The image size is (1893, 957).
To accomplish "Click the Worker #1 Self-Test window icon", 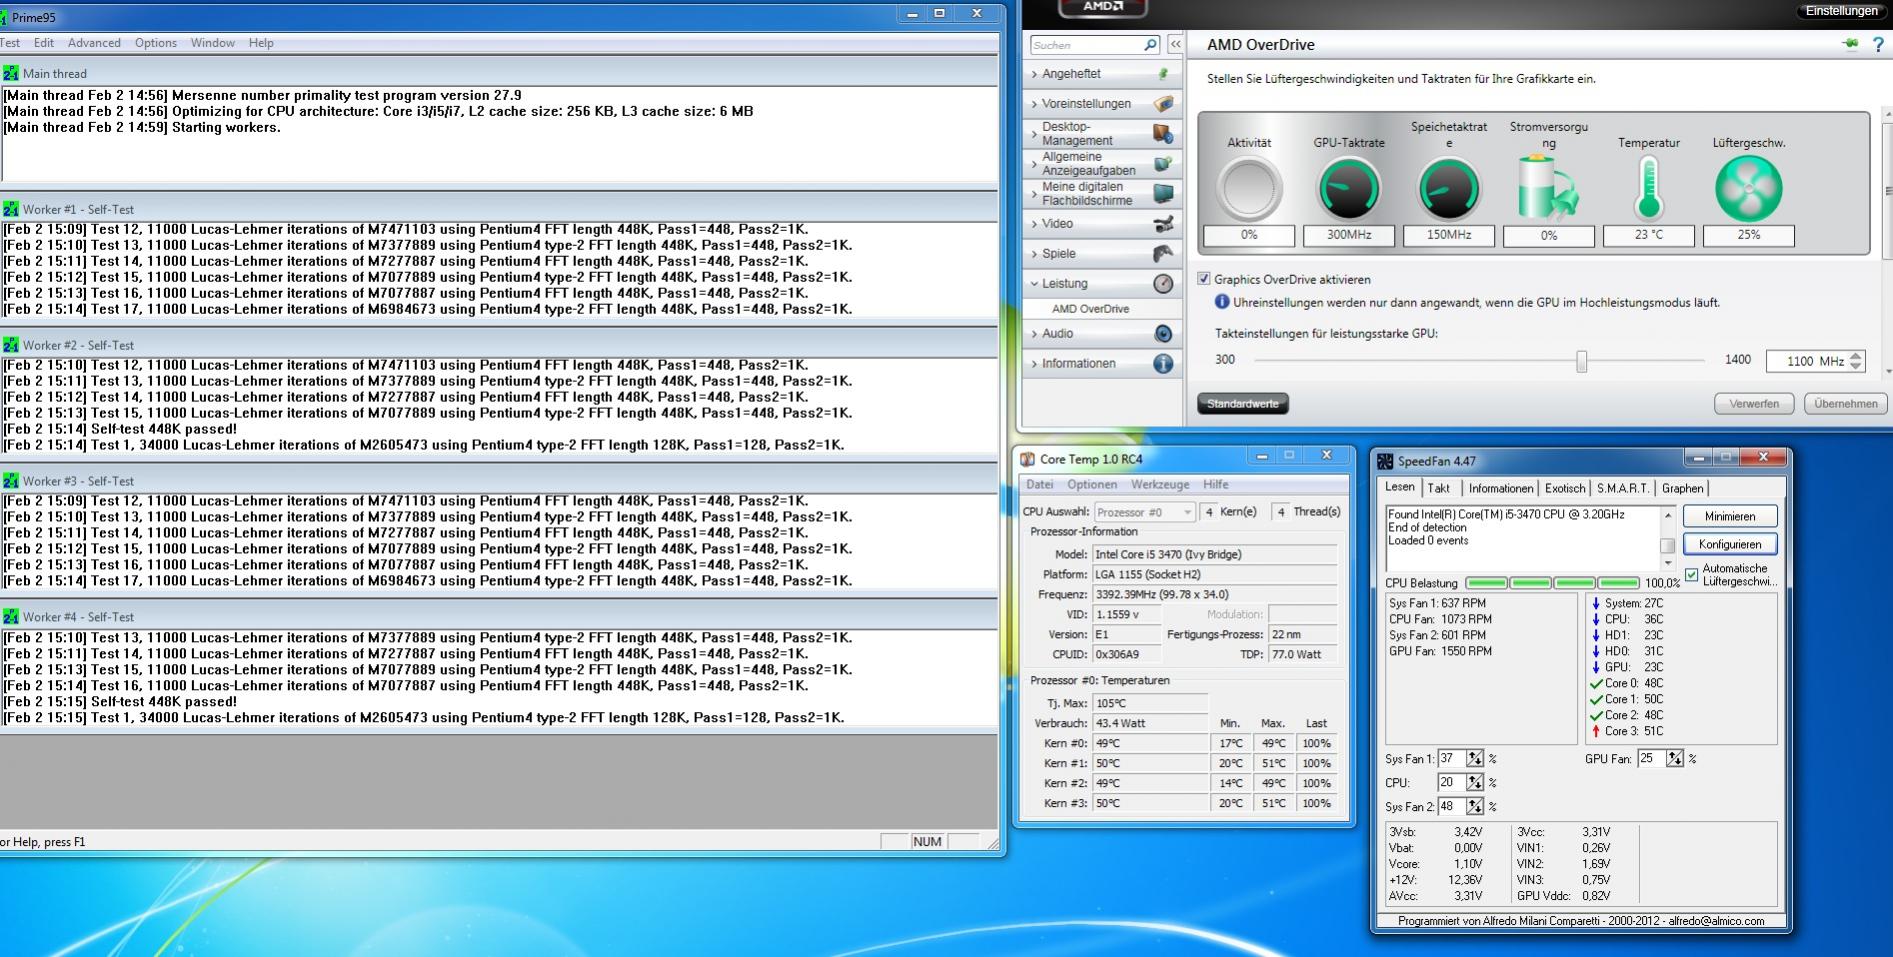I will (x=11, y=209).
